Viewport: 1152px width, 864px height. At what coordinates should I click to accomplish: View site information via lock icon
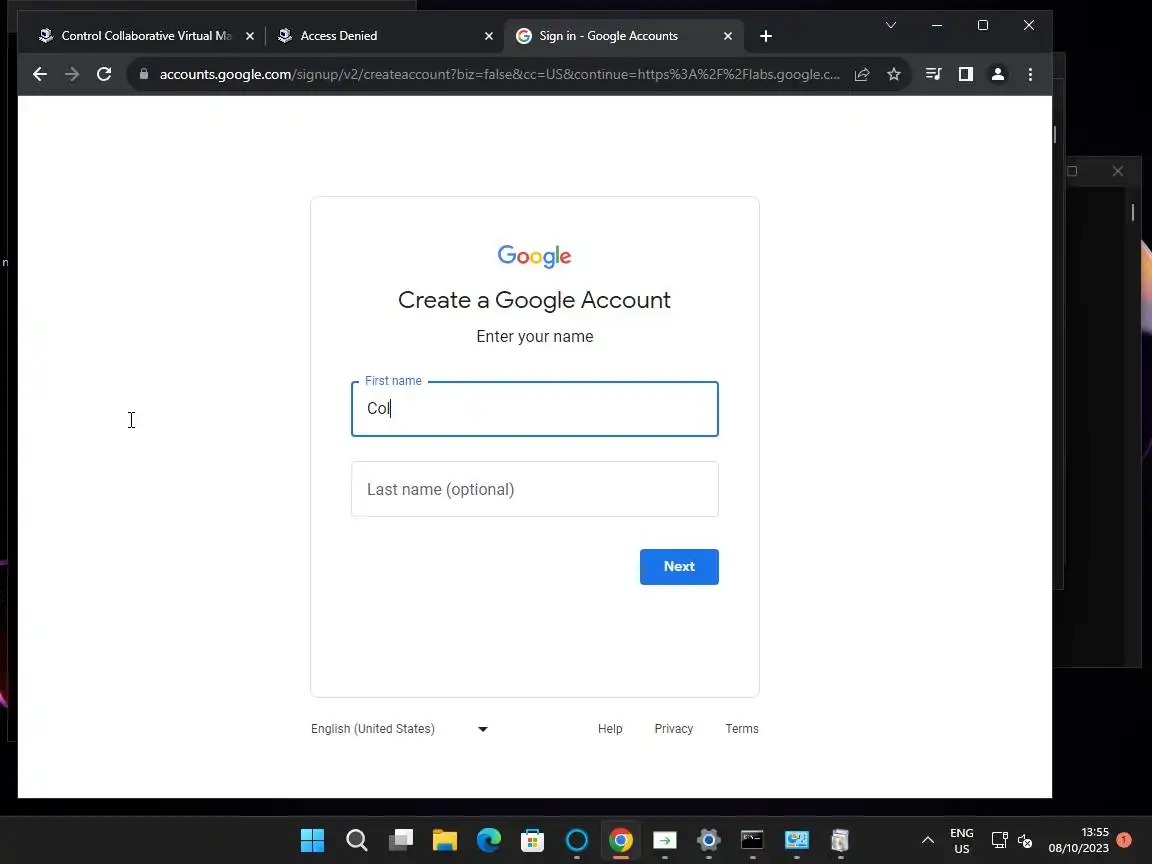pyautogui.click(x=144, y=74)
